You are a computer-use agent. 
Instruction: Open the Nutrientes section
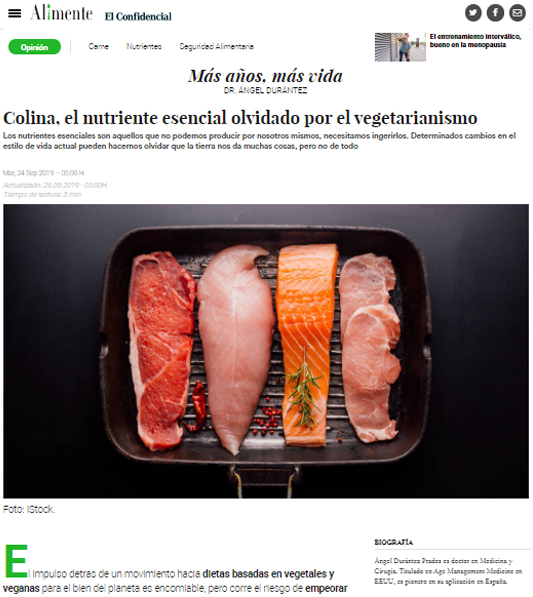(x=144, y=46)
